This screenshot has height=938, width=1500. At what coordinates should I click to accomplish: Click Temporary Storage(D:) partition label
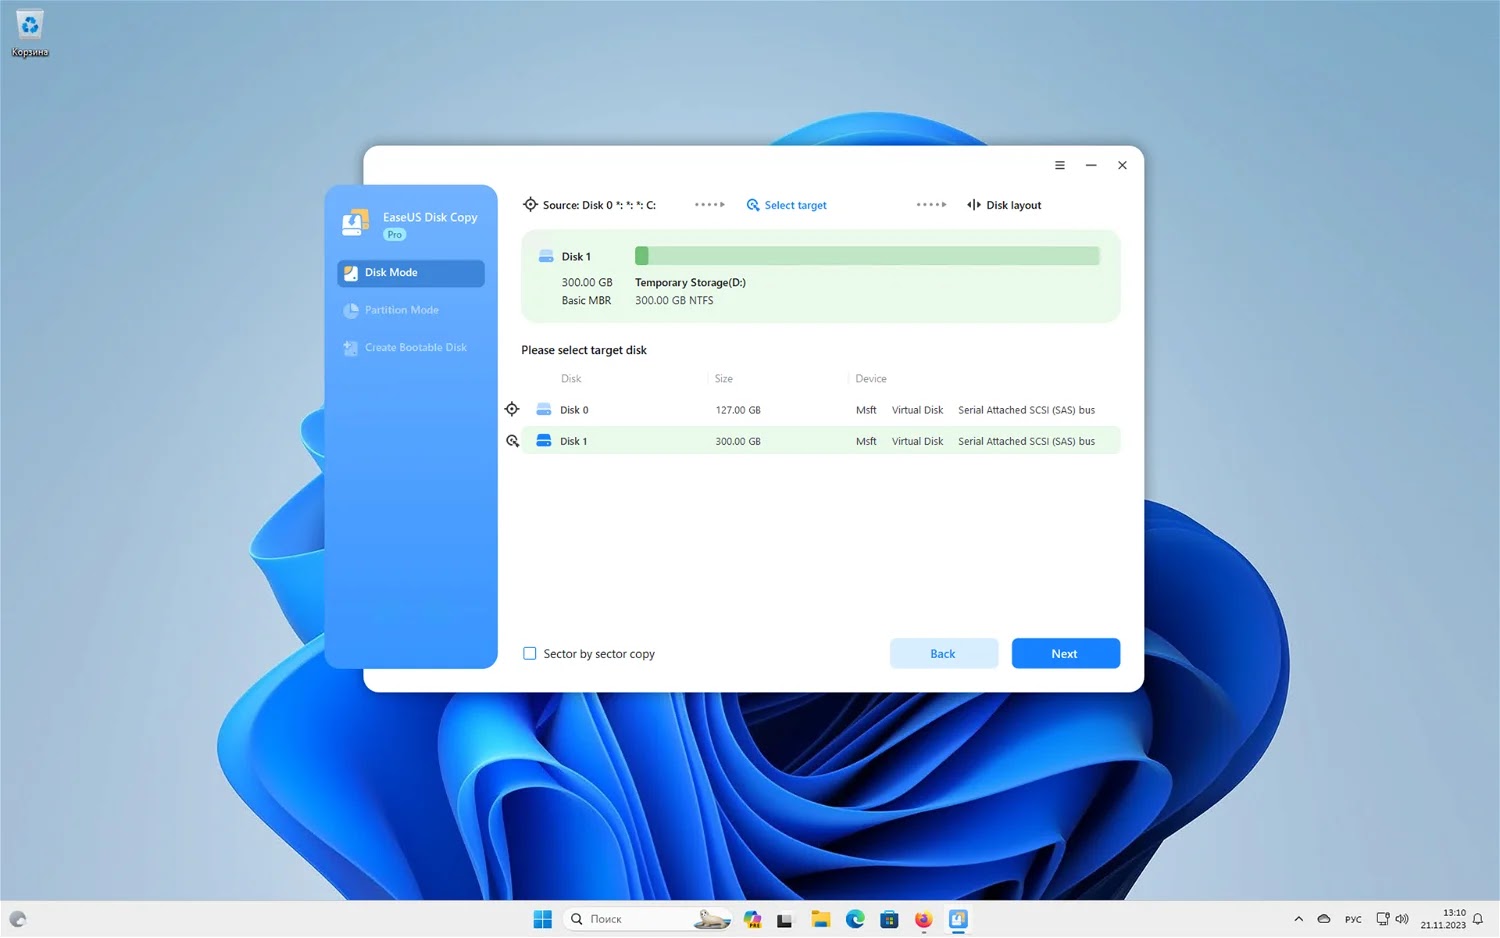click(x=690, y=283)
